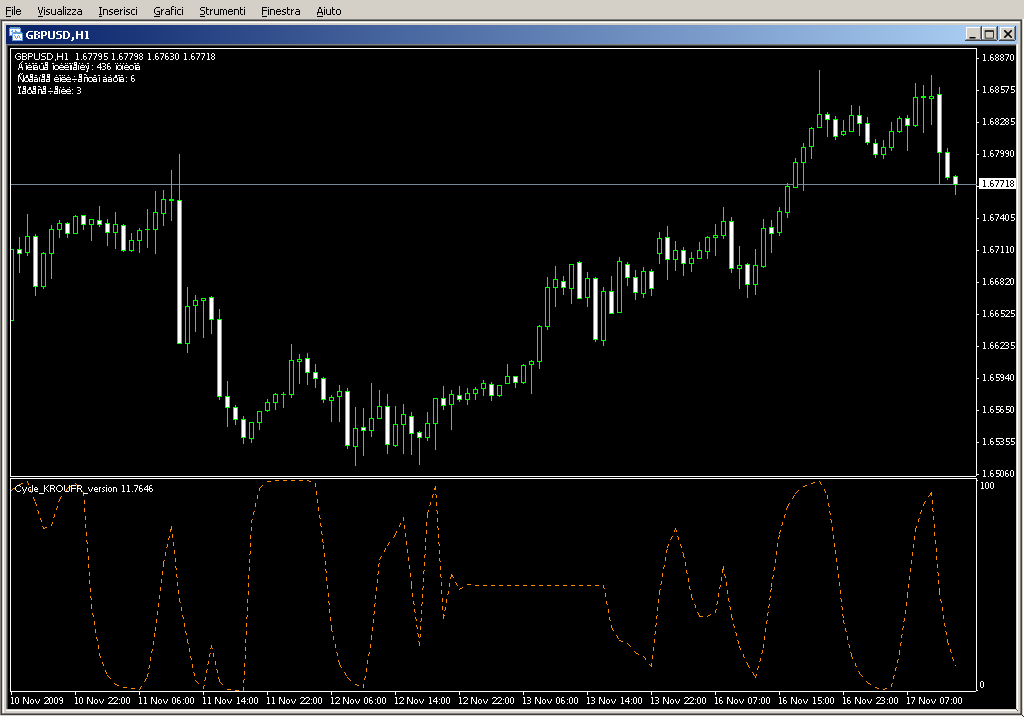Click the 12 Nov 14:00 time label

pyautogui.click(x=422, y=701)
